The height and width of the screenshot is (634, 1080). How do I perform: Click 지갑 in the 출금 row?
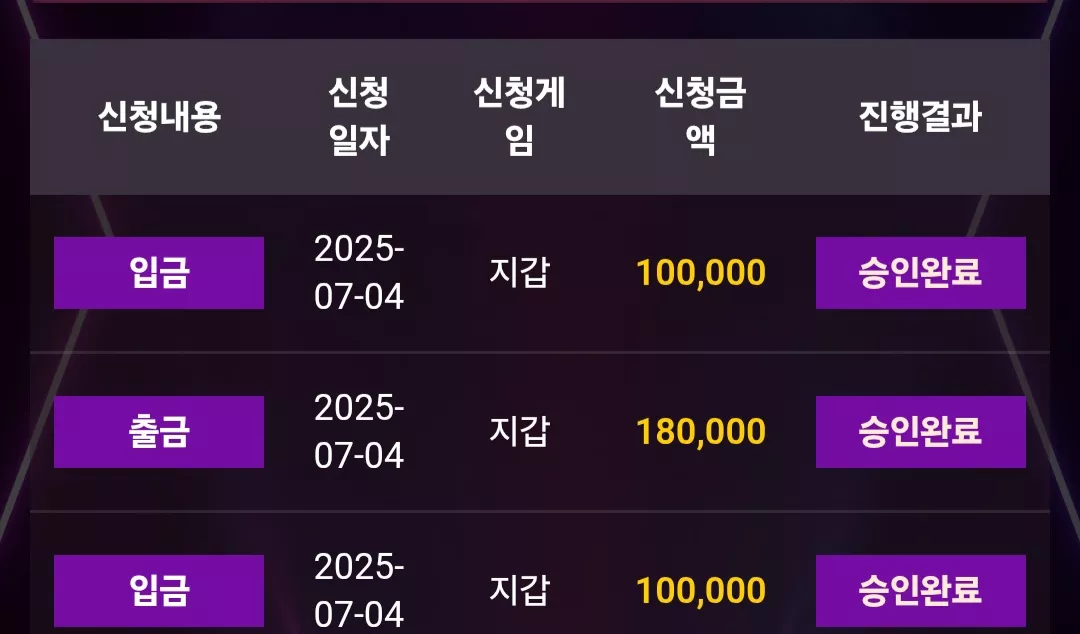point(519,432)
